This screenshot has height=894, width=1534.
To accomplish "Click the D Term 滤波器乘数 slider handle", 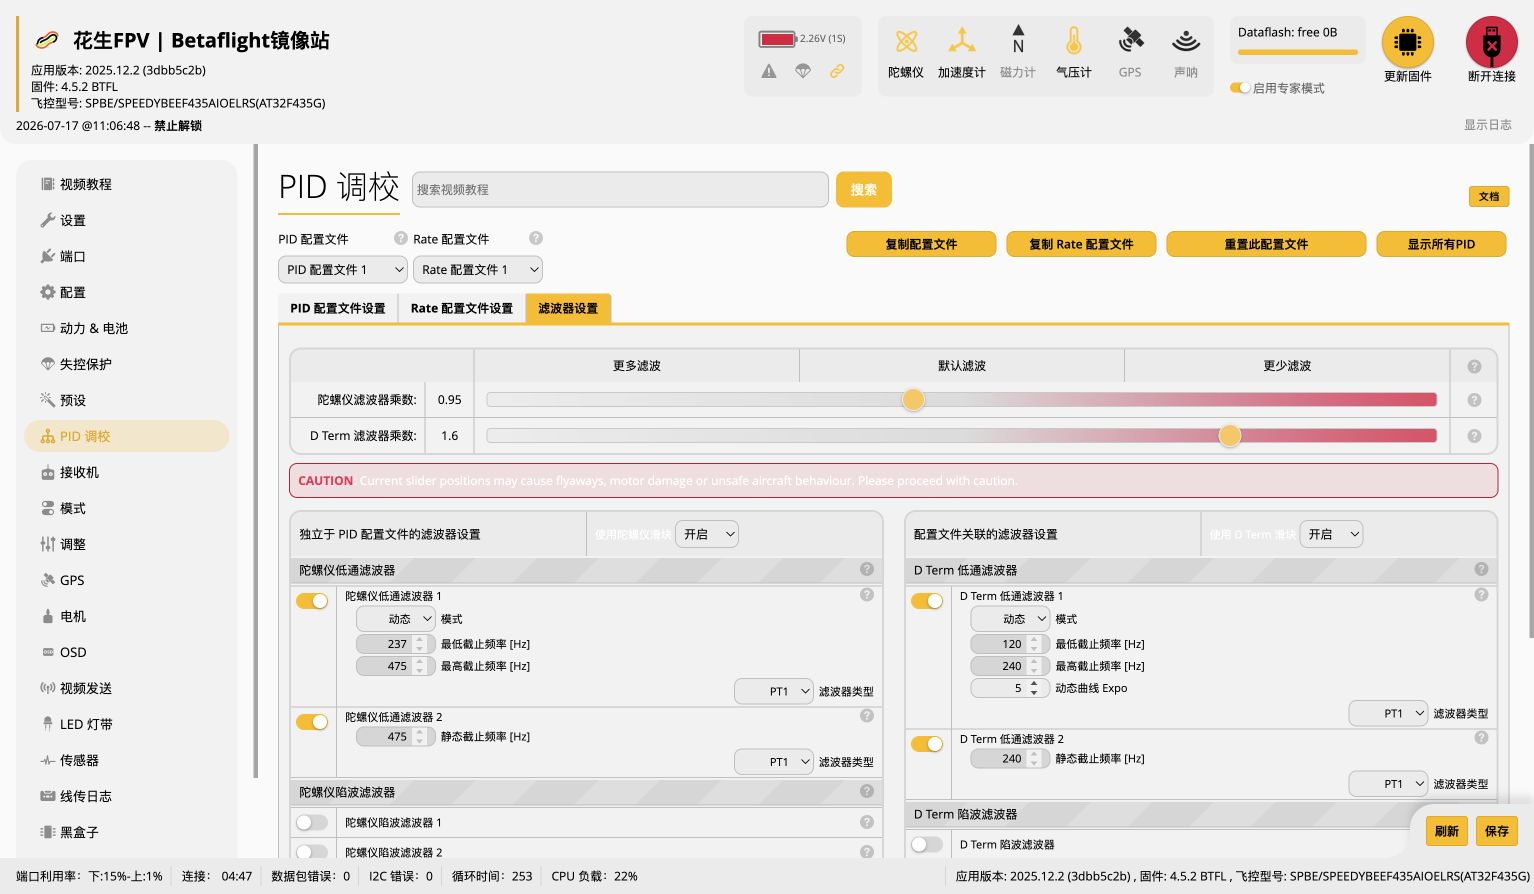I will 1230,436.
